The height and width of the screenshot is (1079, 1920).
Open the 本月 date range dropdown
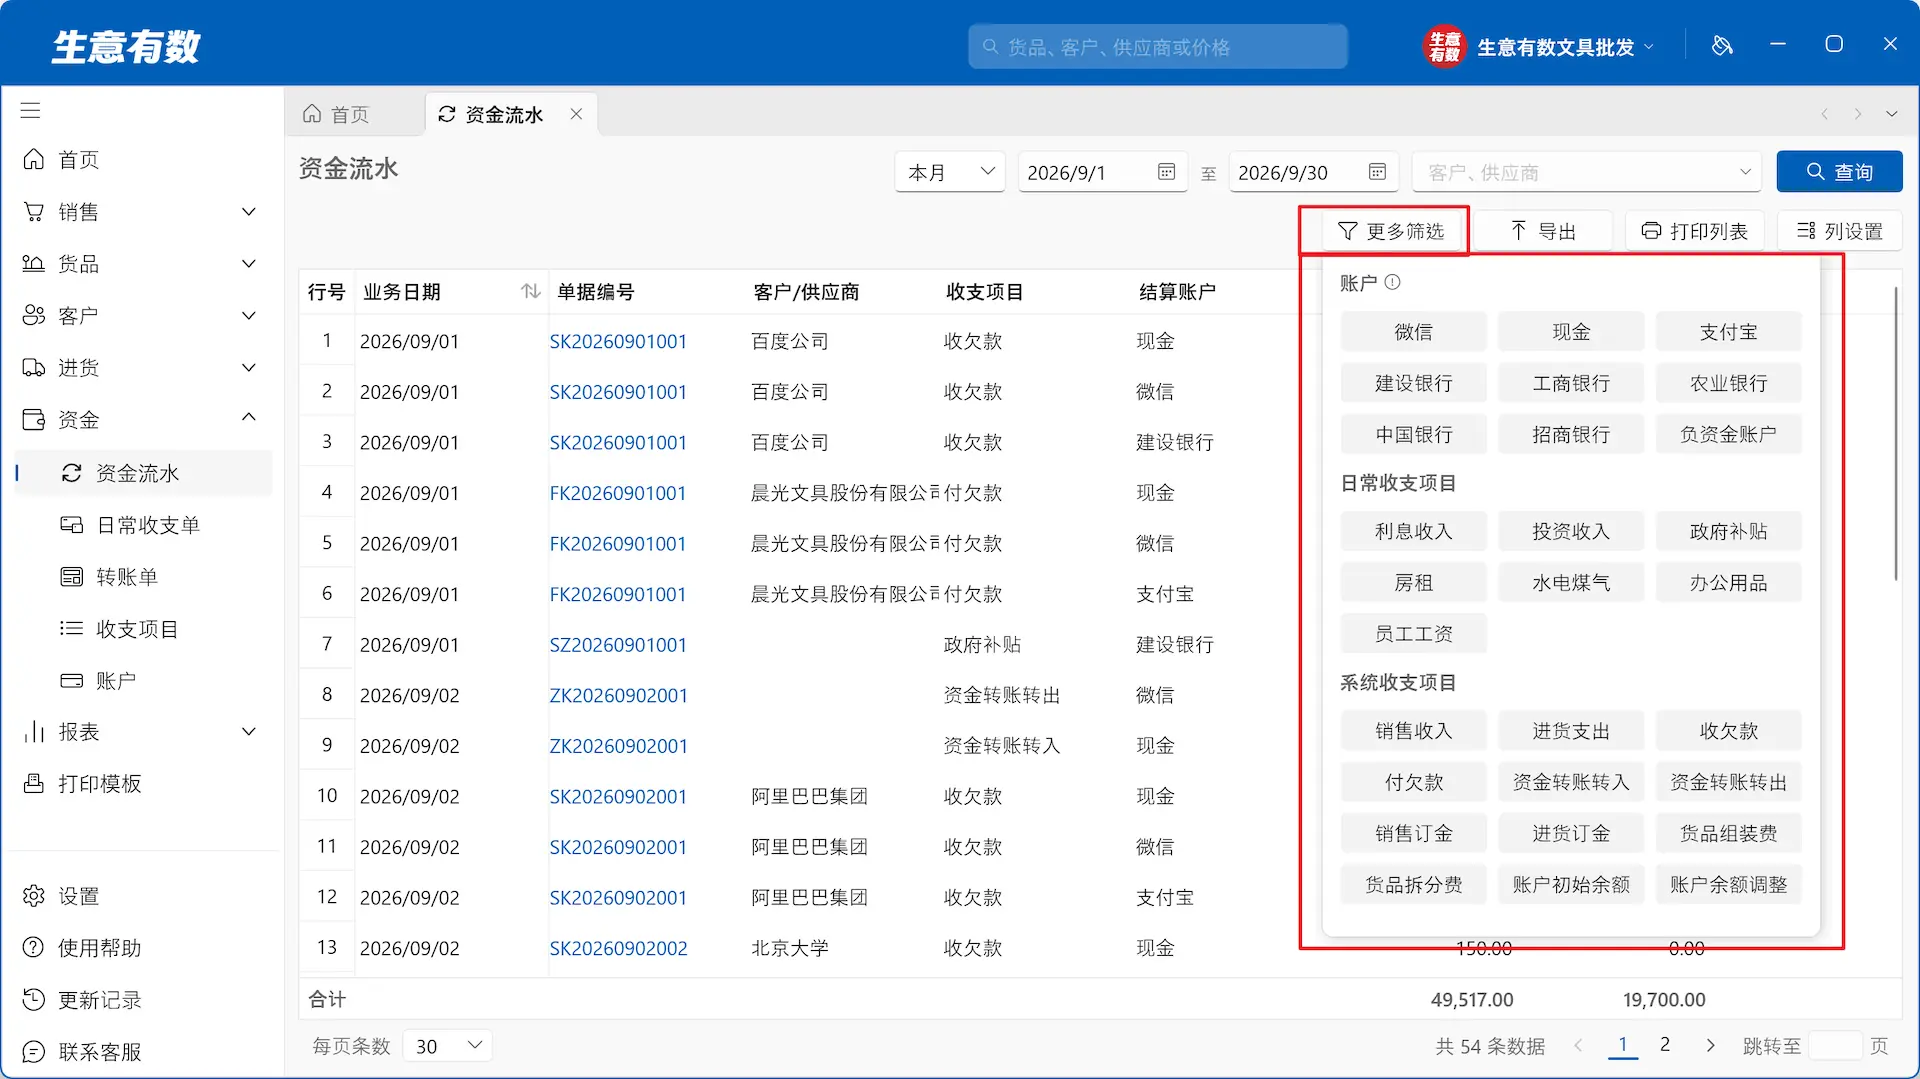pos(950,172)
